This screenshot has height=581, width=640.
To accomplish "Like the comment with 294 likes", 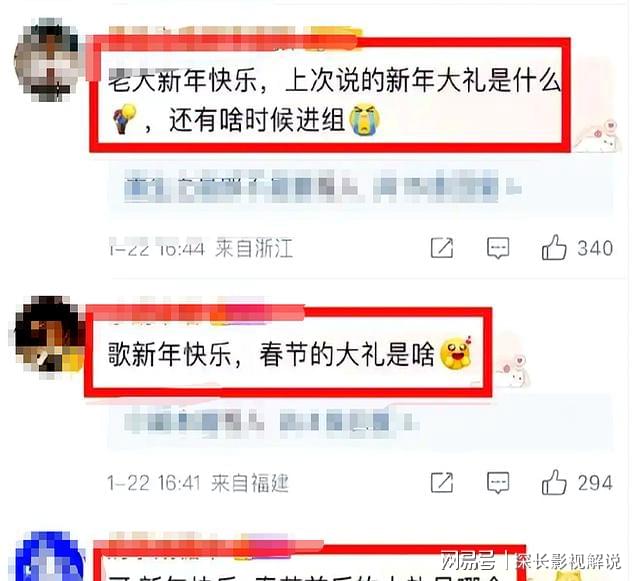I will tap(554, 482).
